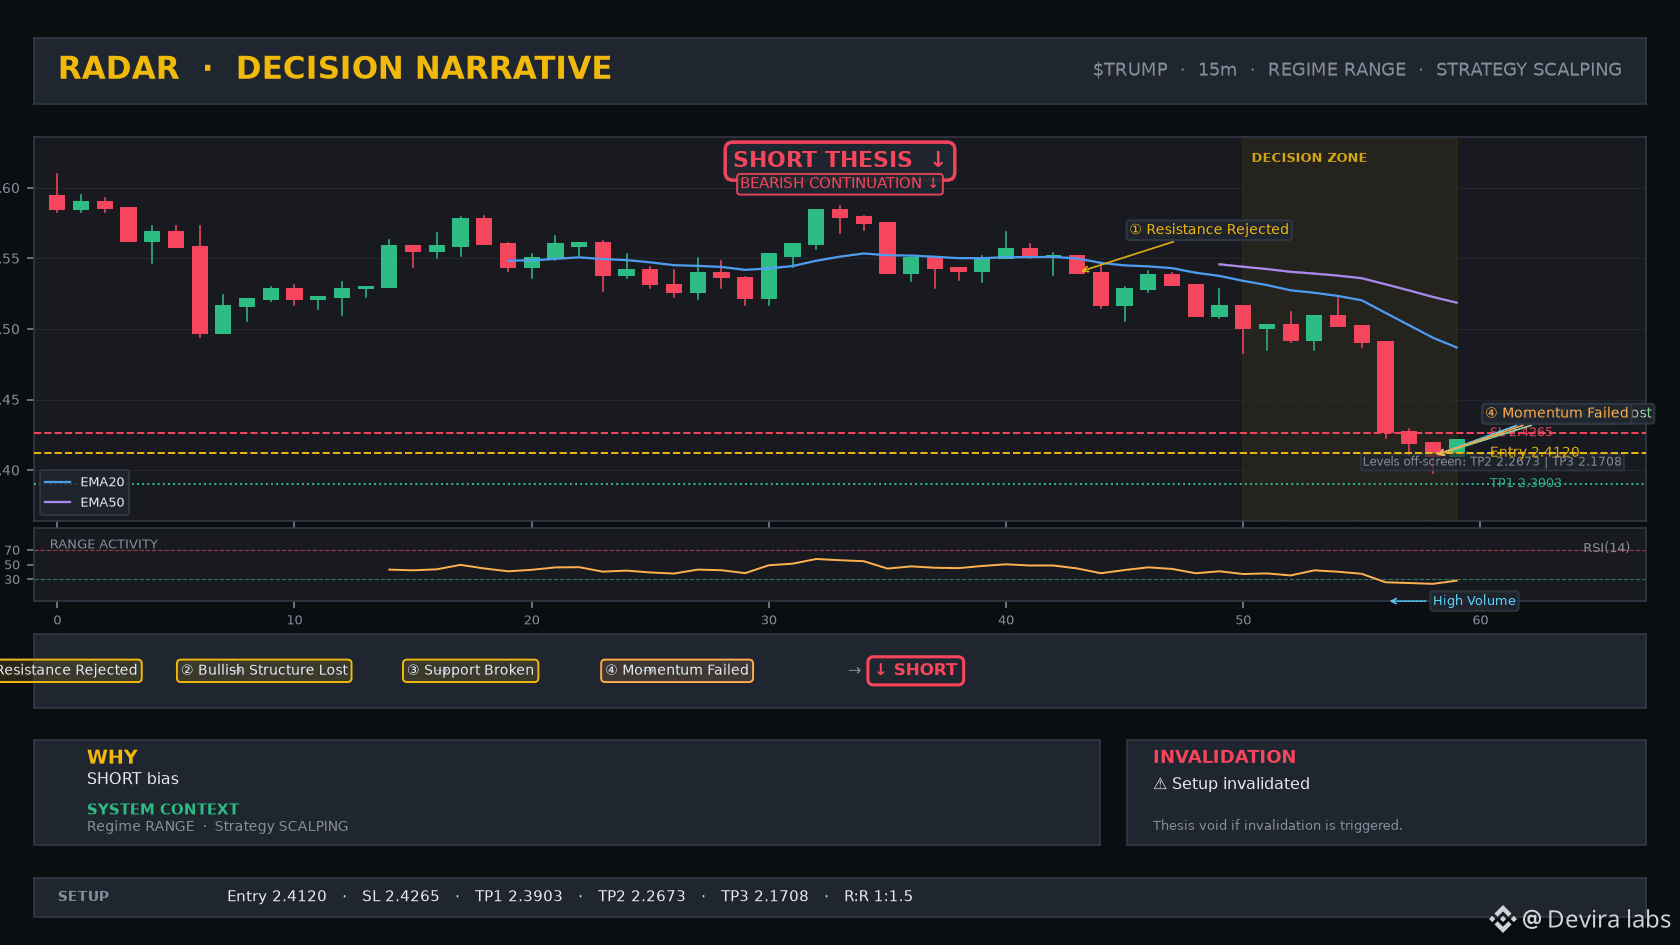Click the Momentum Failed chart annotation label
1680x945 pixels.
pos(1557,413)
